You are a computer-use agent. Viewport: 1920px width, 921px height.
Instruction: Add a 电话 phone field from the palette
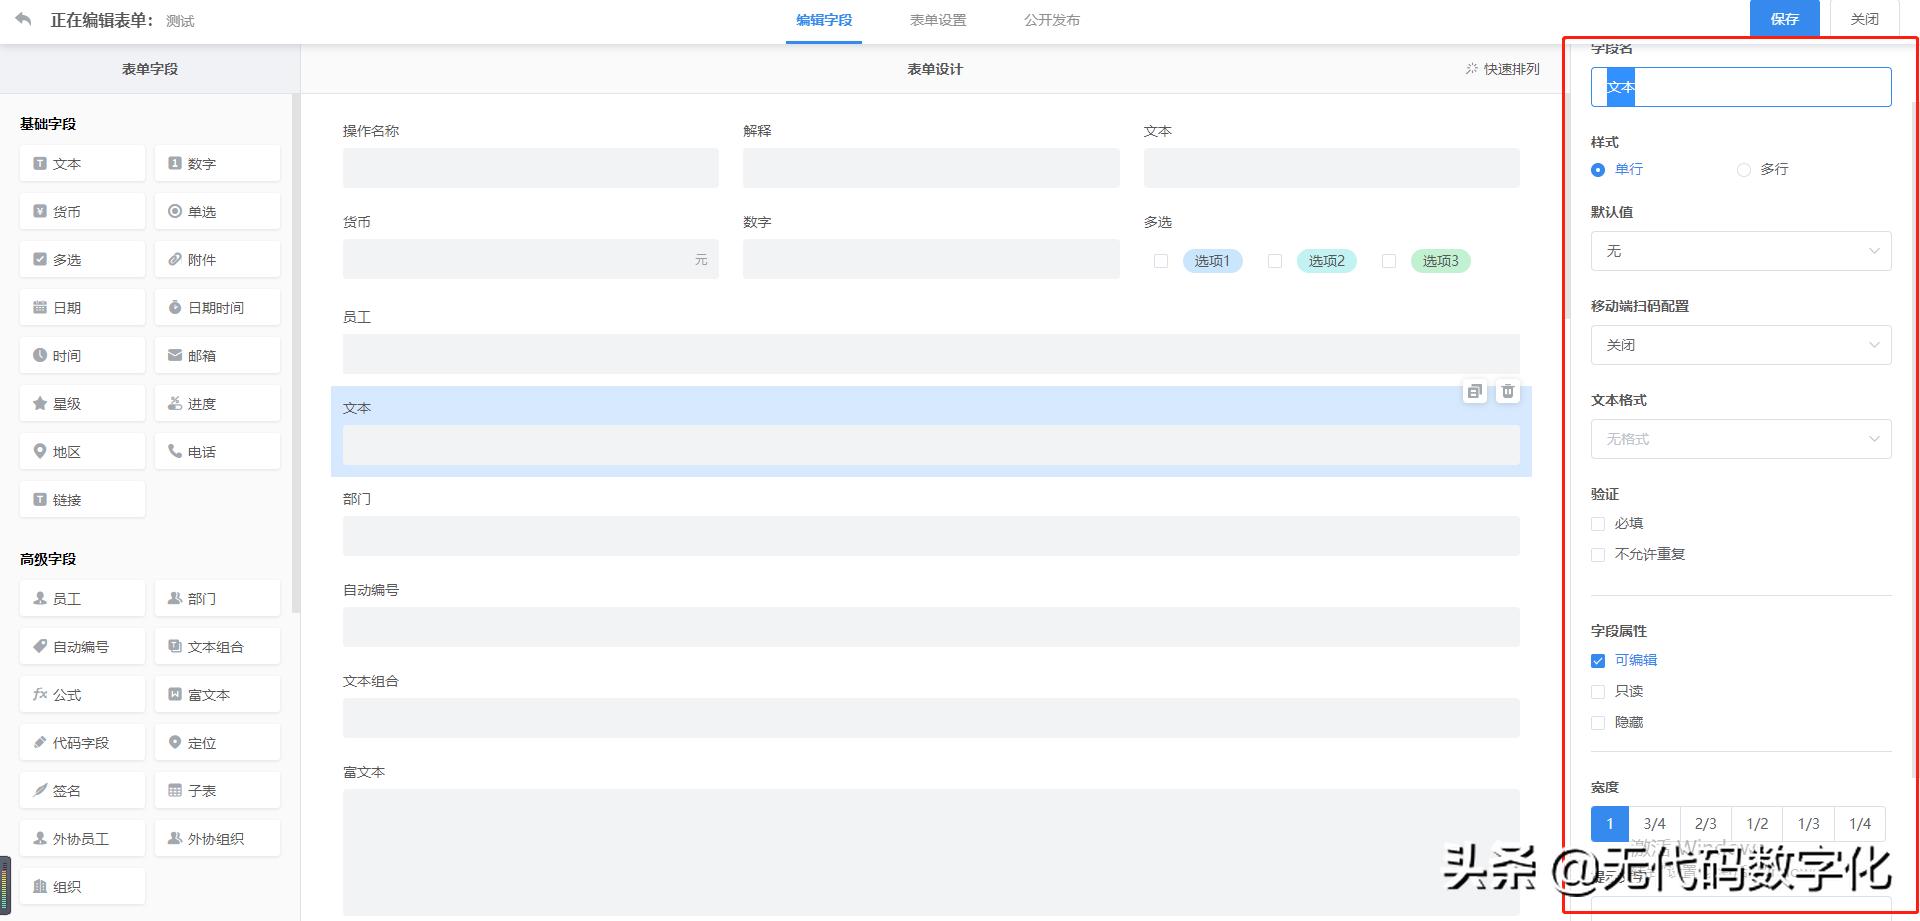217,451
